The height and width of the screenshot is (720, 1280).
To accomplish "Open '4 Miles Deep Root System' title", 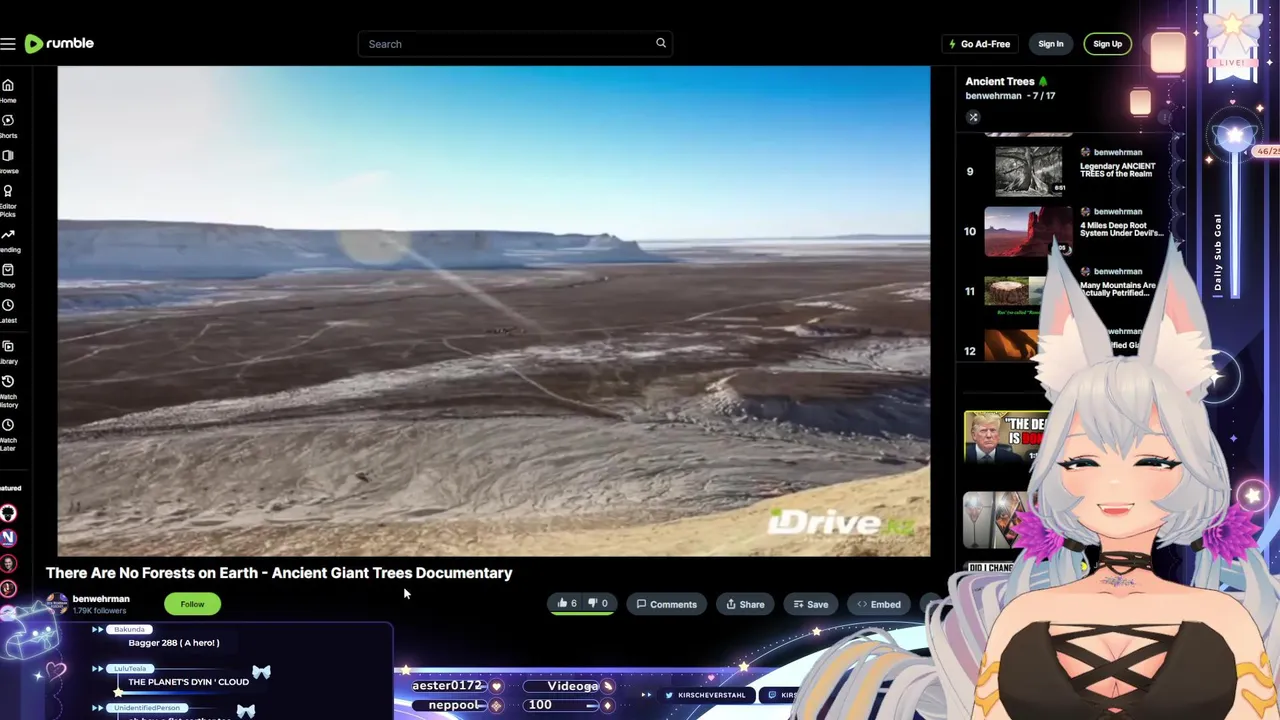I will 1122,230.
